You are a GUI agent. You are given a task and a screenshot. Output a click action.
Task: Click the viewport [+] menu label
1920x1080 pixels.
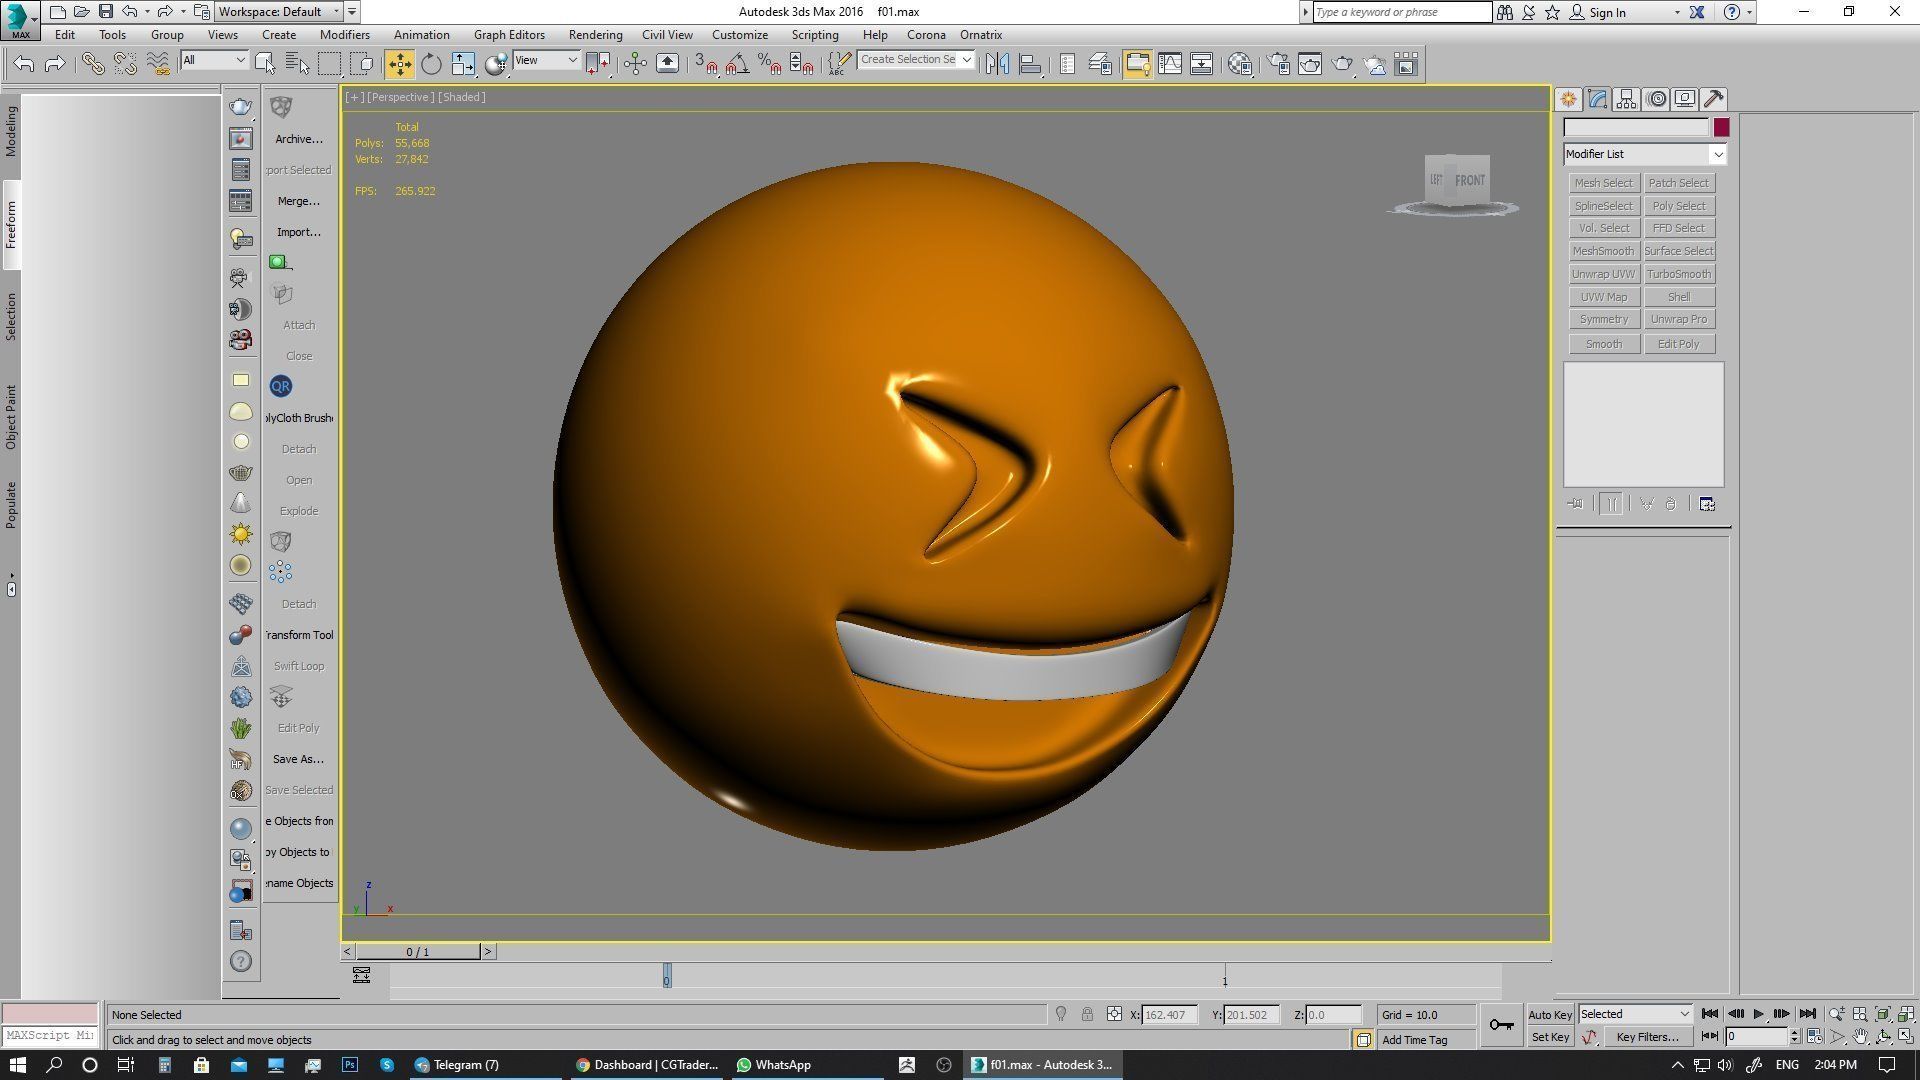click(x=354, y=97)
